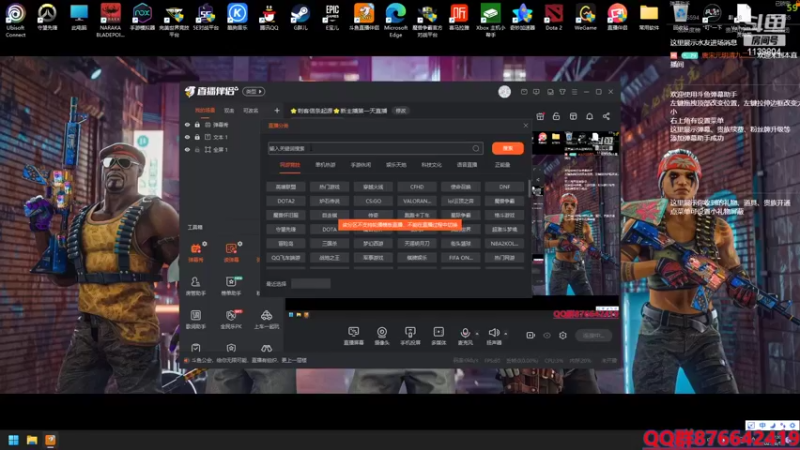
Task: Launch the Nox emulator shortcut
Action: (142, 17)
